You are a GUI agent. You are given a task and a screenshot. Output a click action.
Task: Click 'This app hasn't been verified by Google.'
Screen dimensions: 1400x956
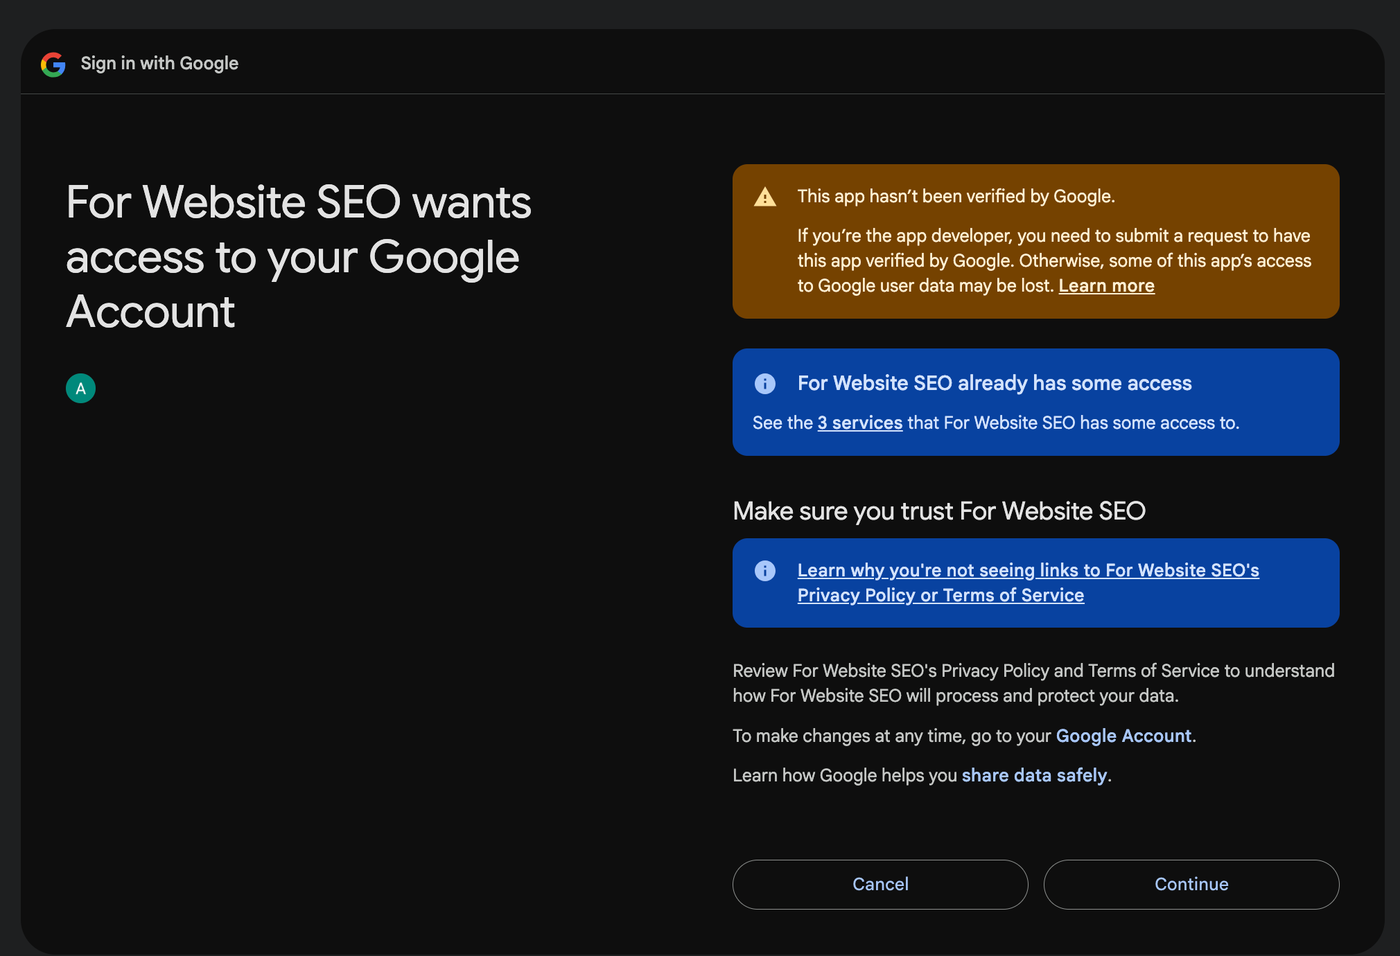(956, 197)
